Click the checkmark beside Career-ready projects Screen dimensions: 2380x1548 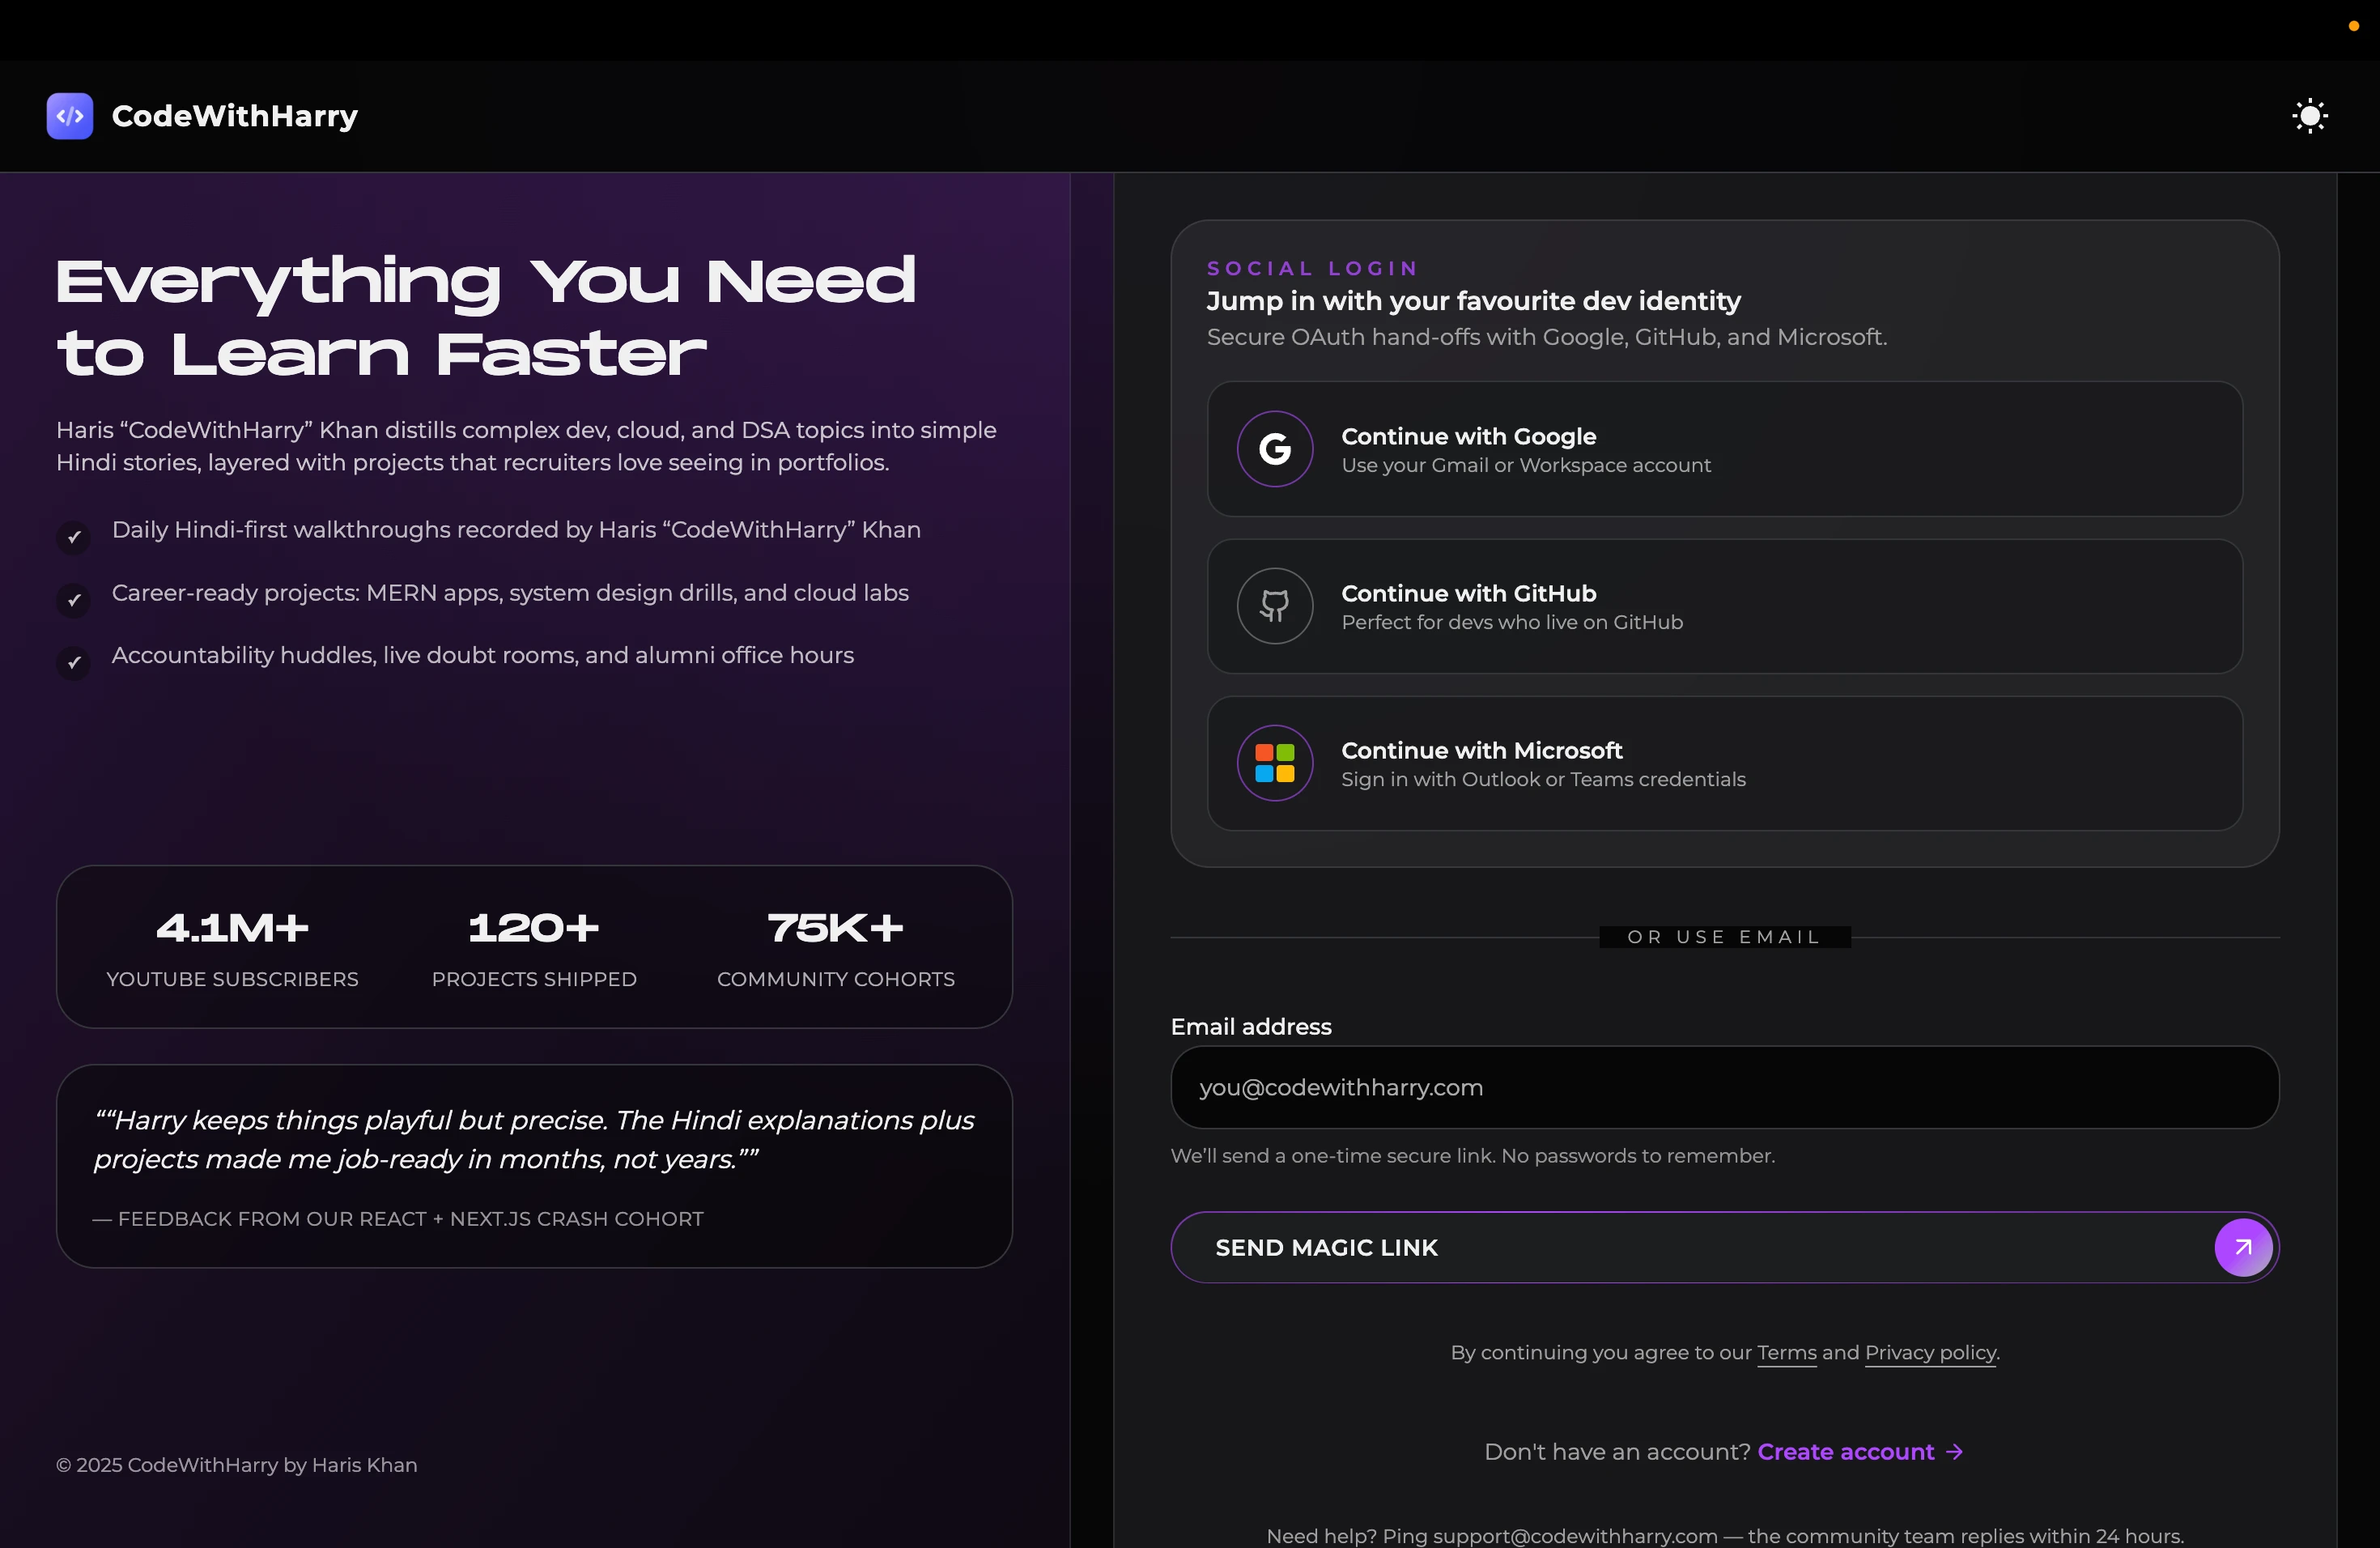tap(72, 600)
